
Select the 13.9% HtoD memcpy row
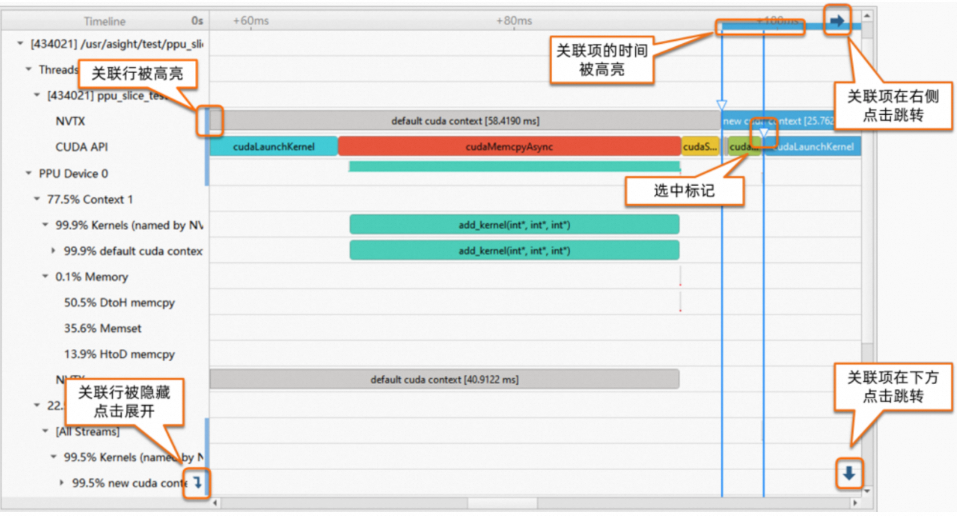pos(119,354)
